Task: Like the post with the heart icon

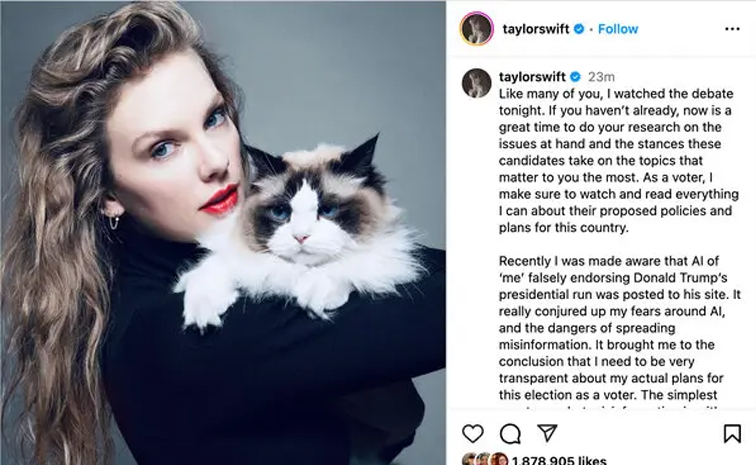Action: [x=472, y=433]
